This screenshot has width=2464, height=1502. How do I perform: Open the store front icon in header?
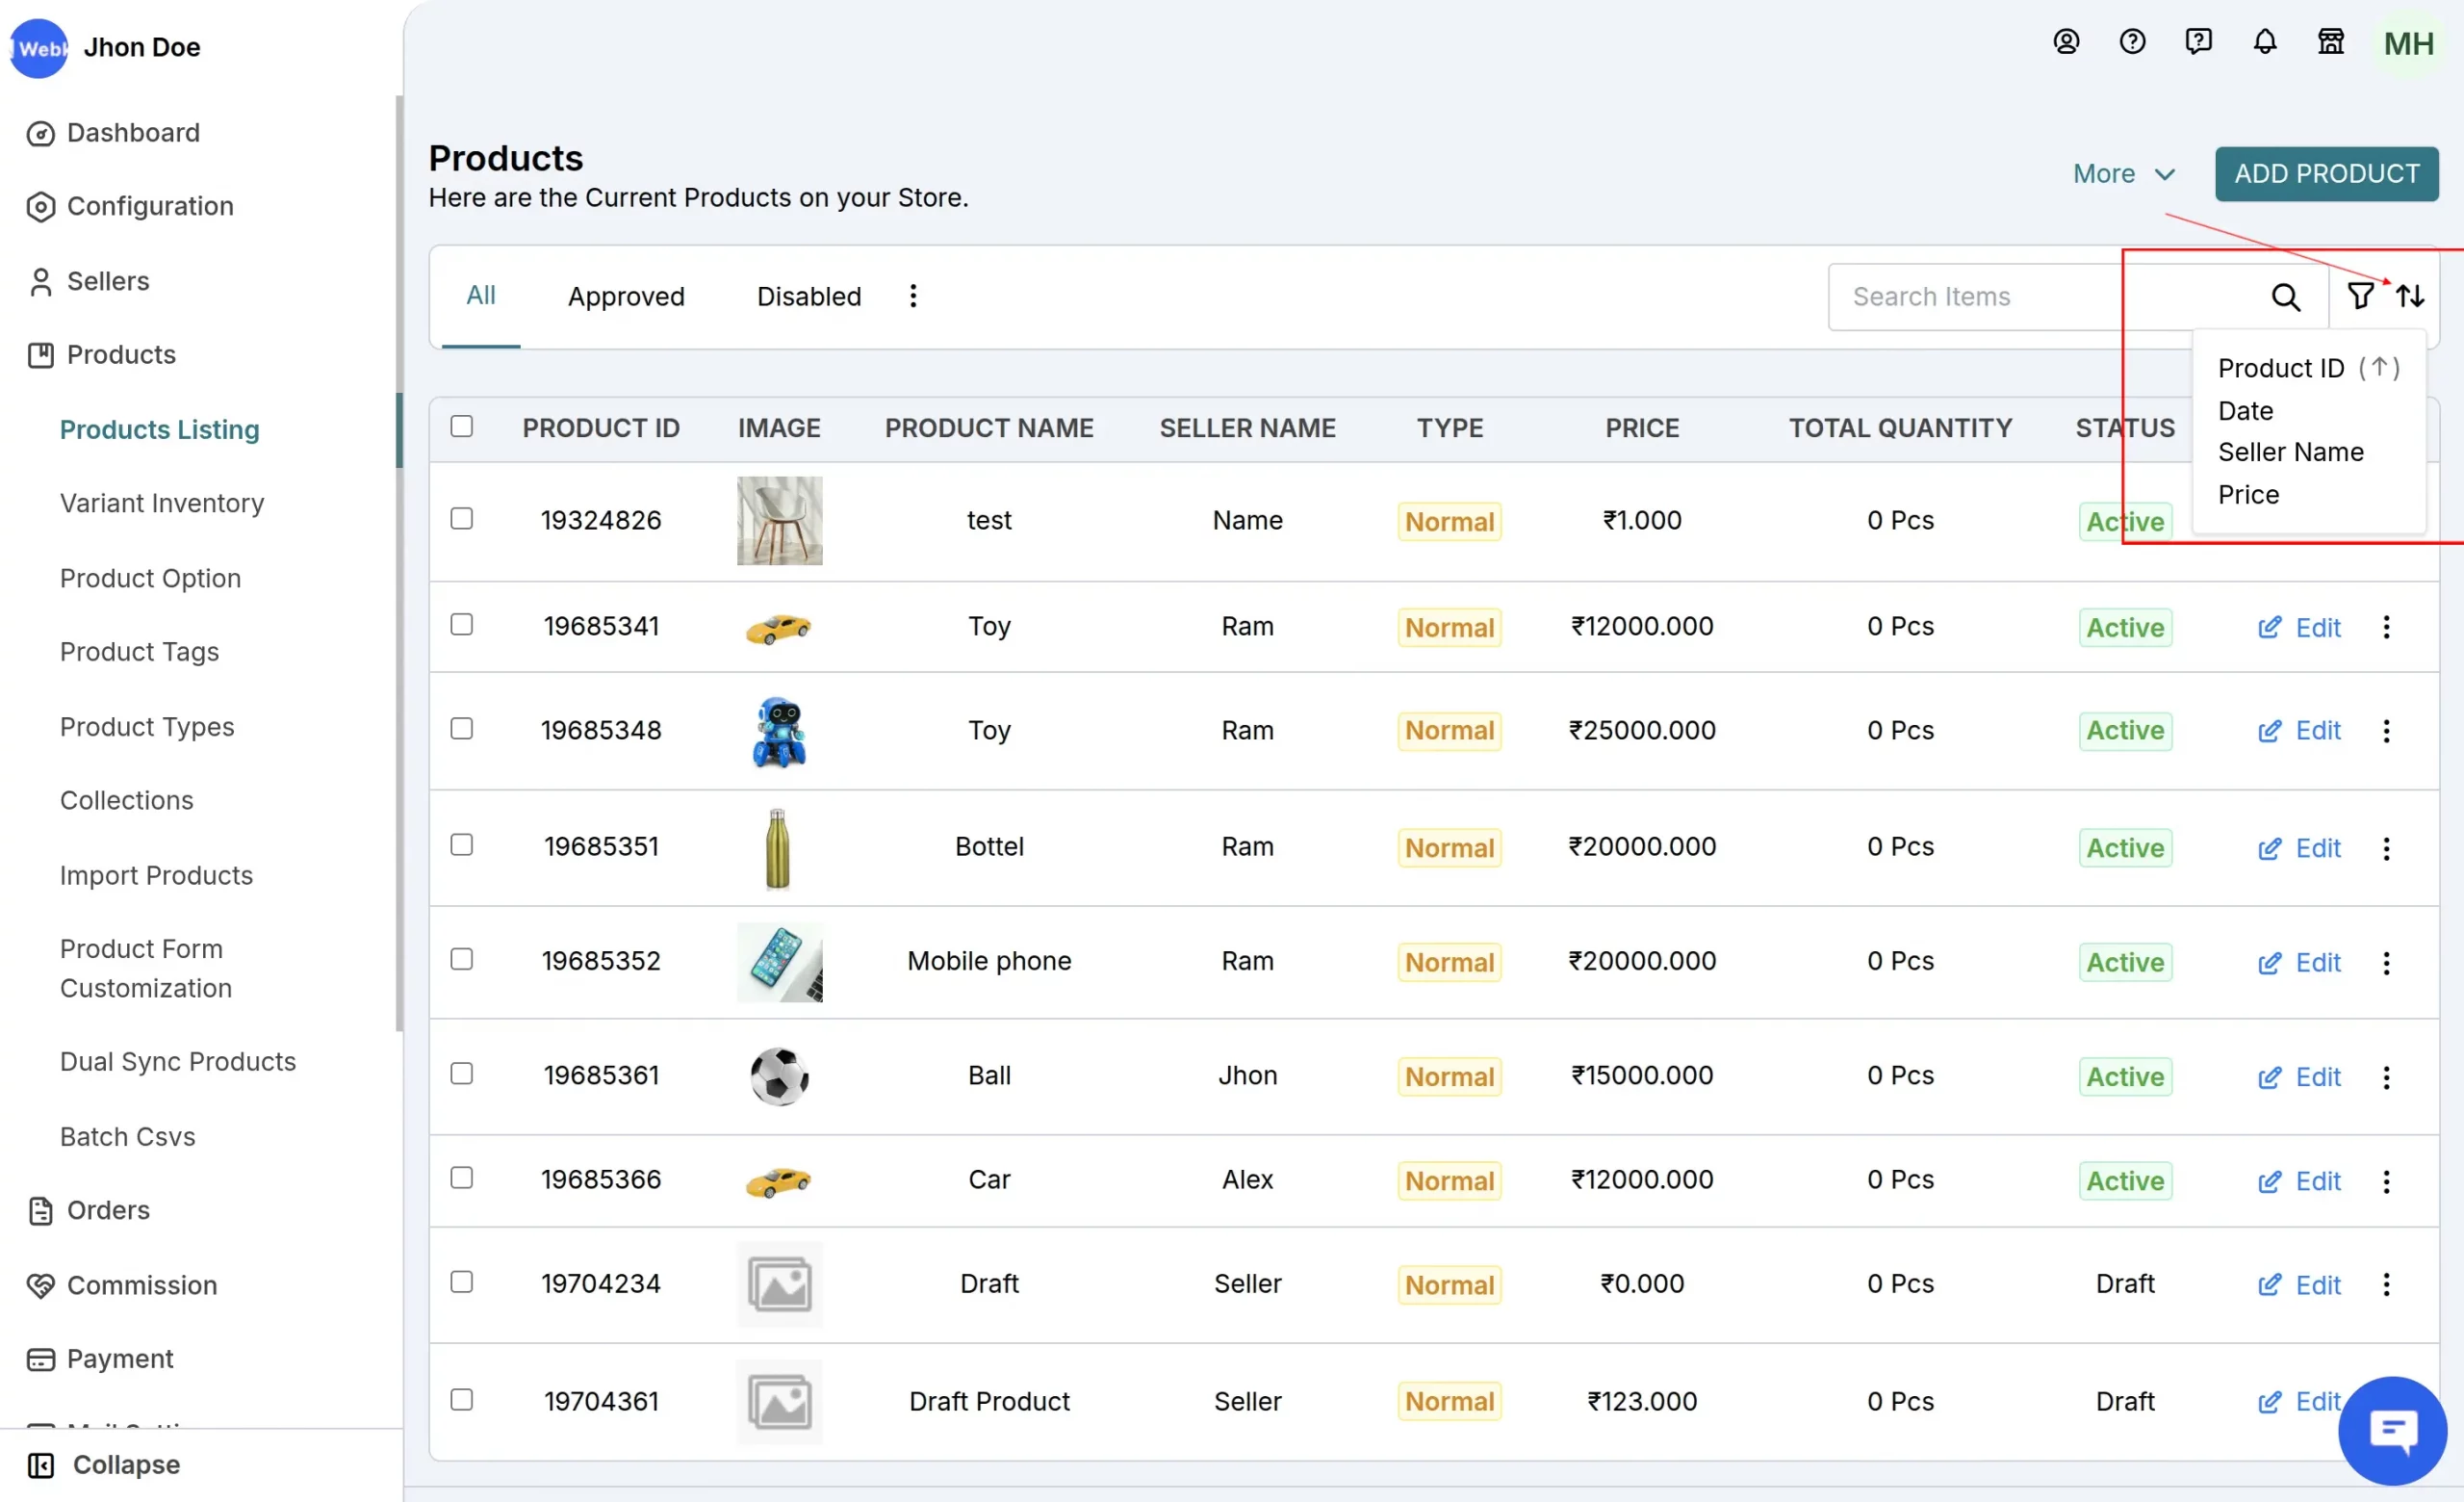pos(2330,42)
